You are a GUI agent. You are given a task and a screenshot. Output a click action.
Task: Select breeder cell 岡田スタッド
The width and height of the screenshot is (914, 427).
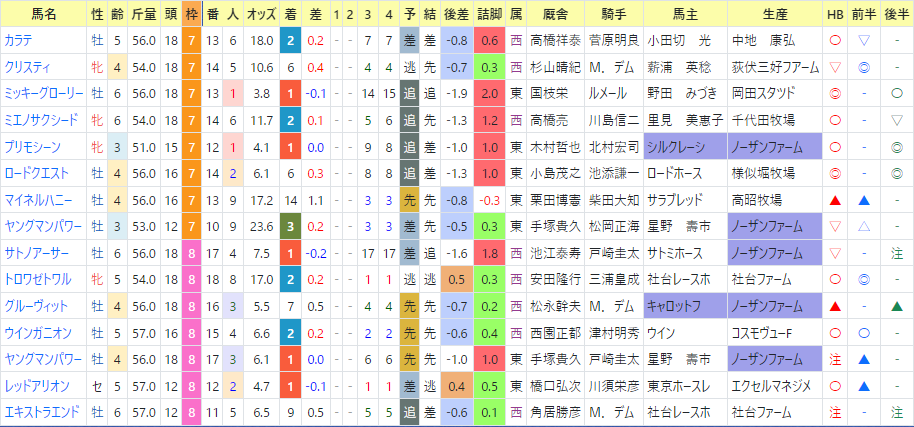click(775, 94)
